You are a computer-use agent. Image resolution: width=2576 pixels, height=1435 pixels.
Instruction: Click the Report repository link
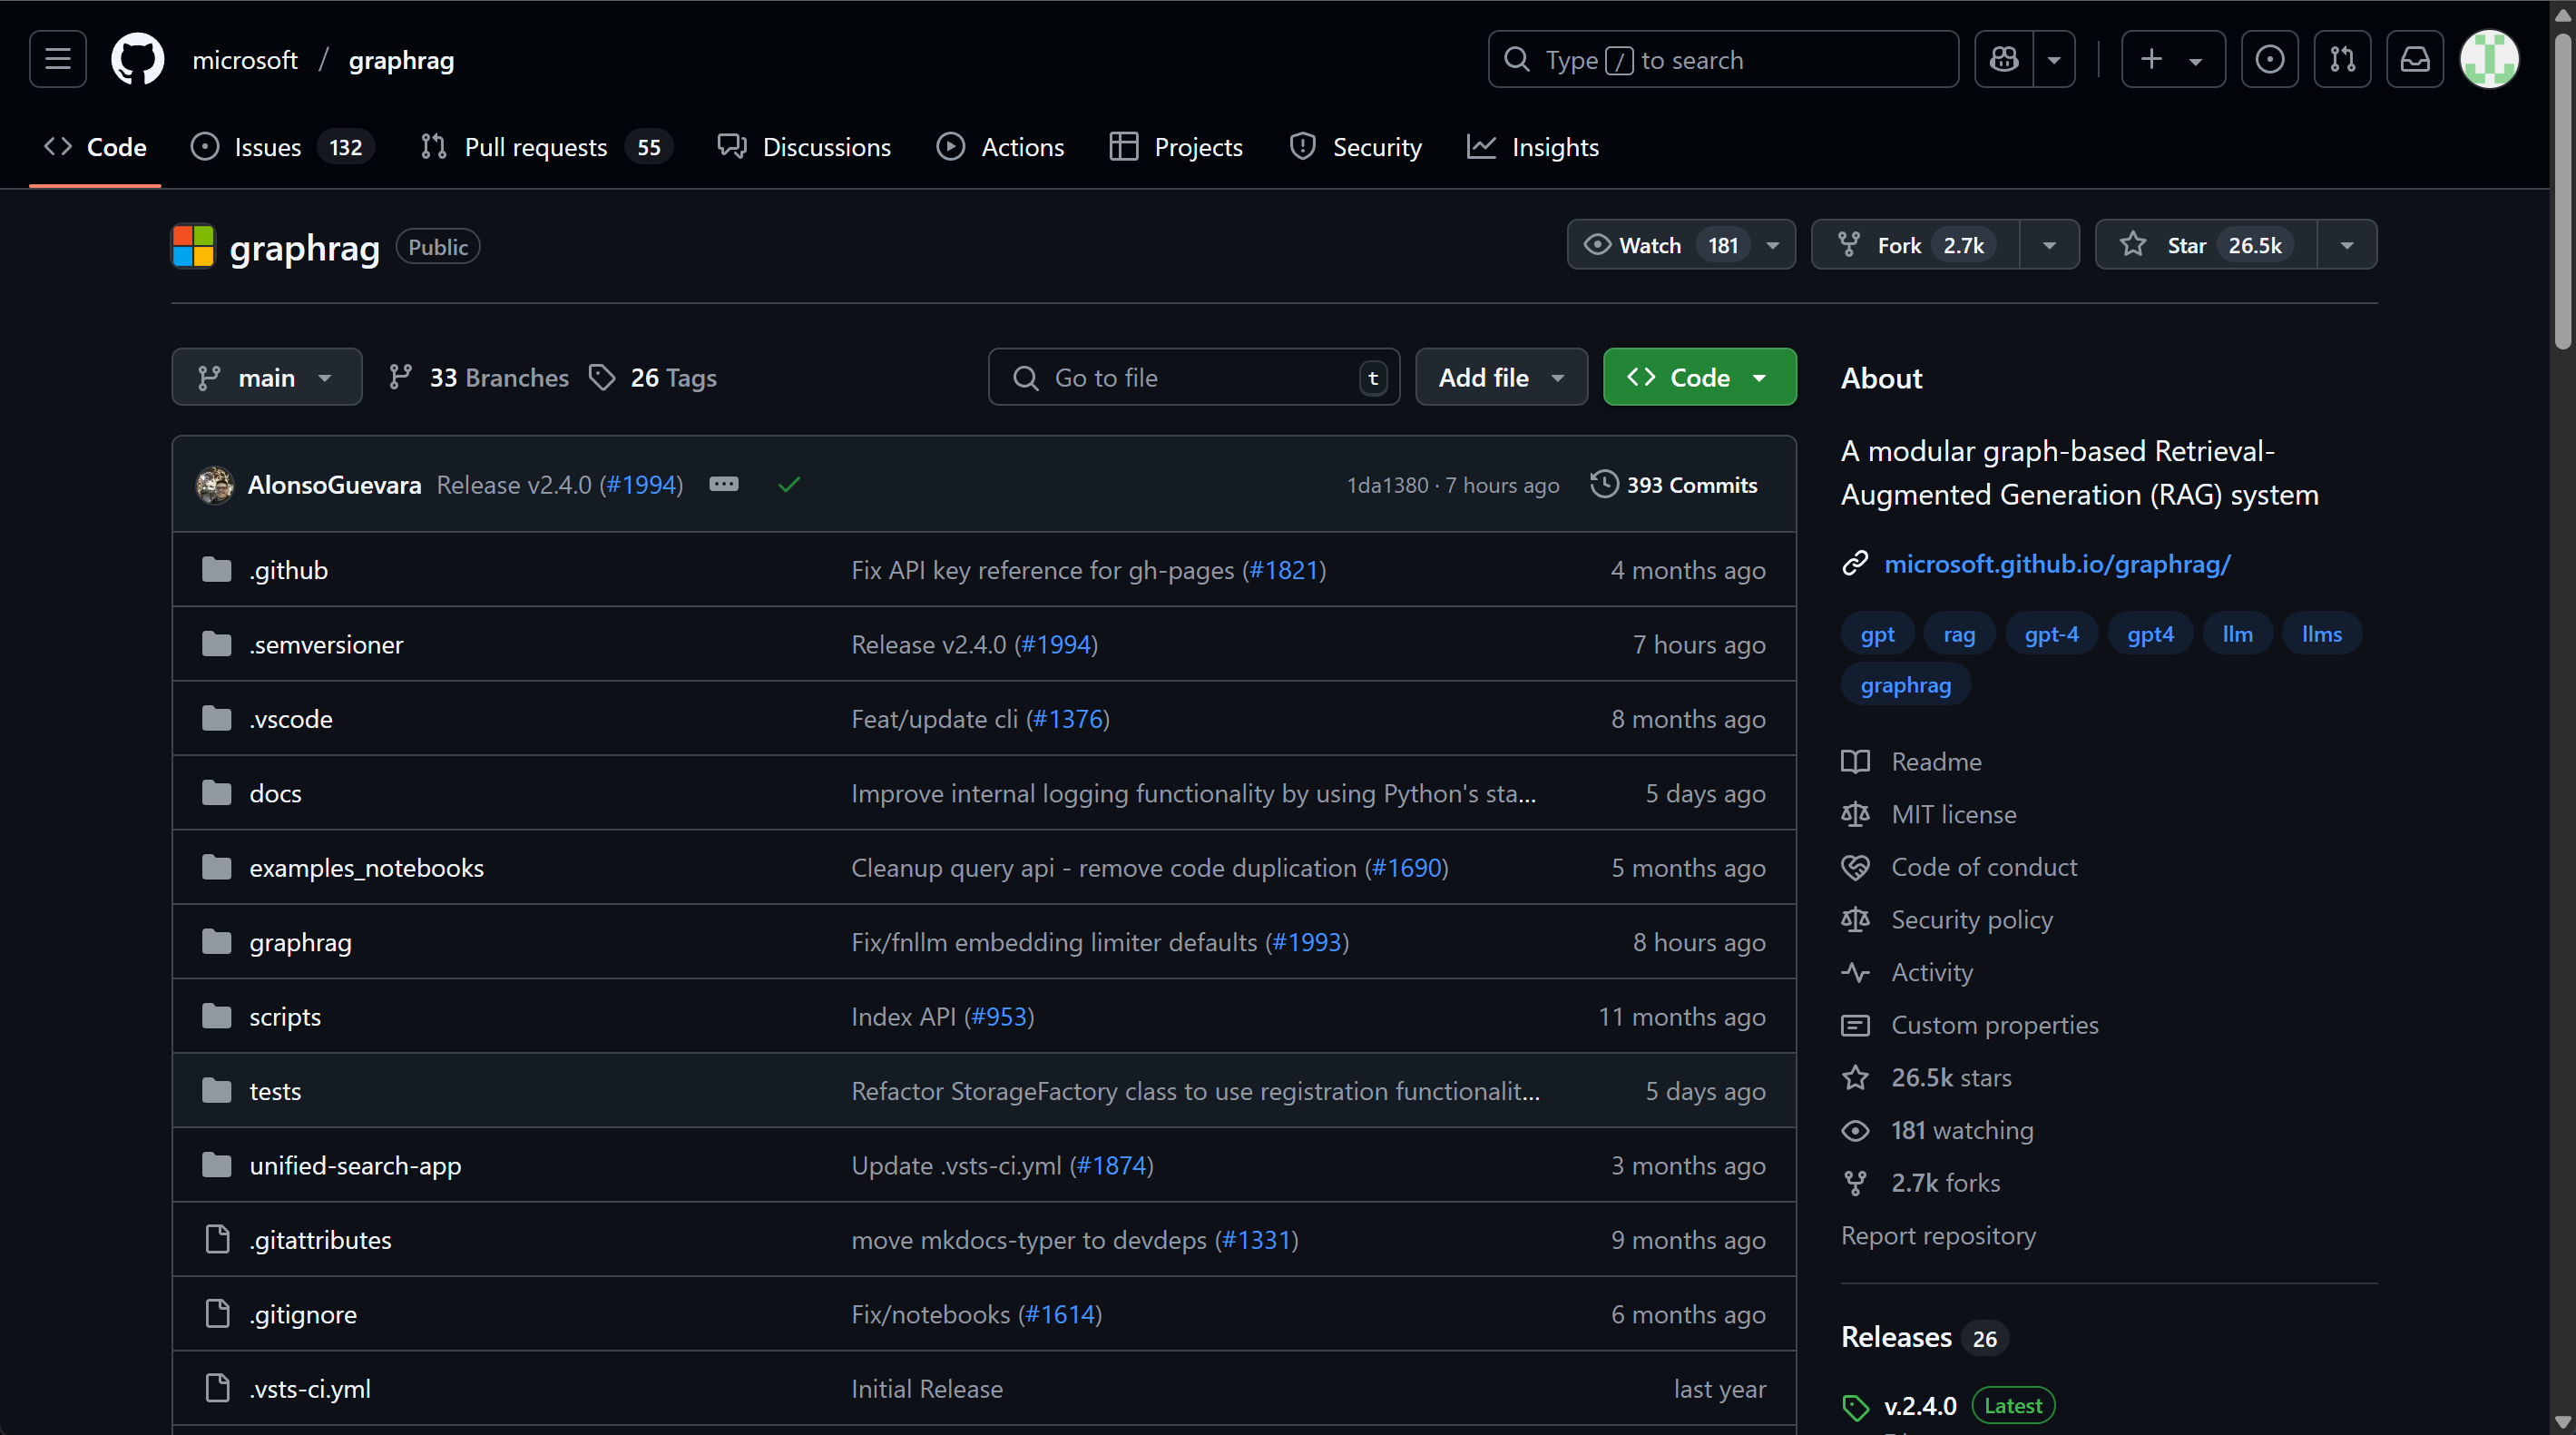pos(1938,1236)
